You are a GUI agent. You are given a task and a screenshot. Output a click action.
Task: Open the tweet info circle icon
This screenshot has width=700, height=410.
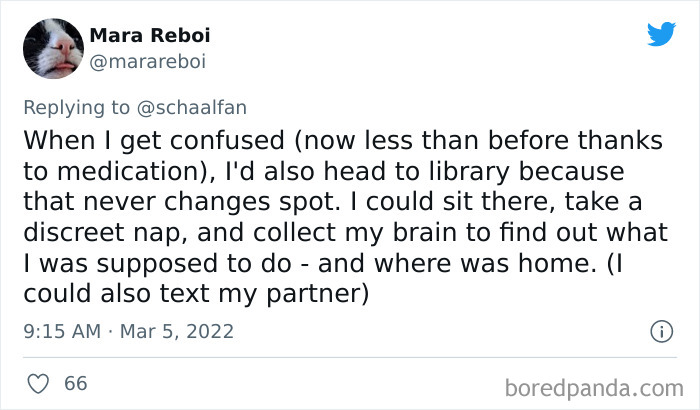pyautogui.click(x=660, y=330)
